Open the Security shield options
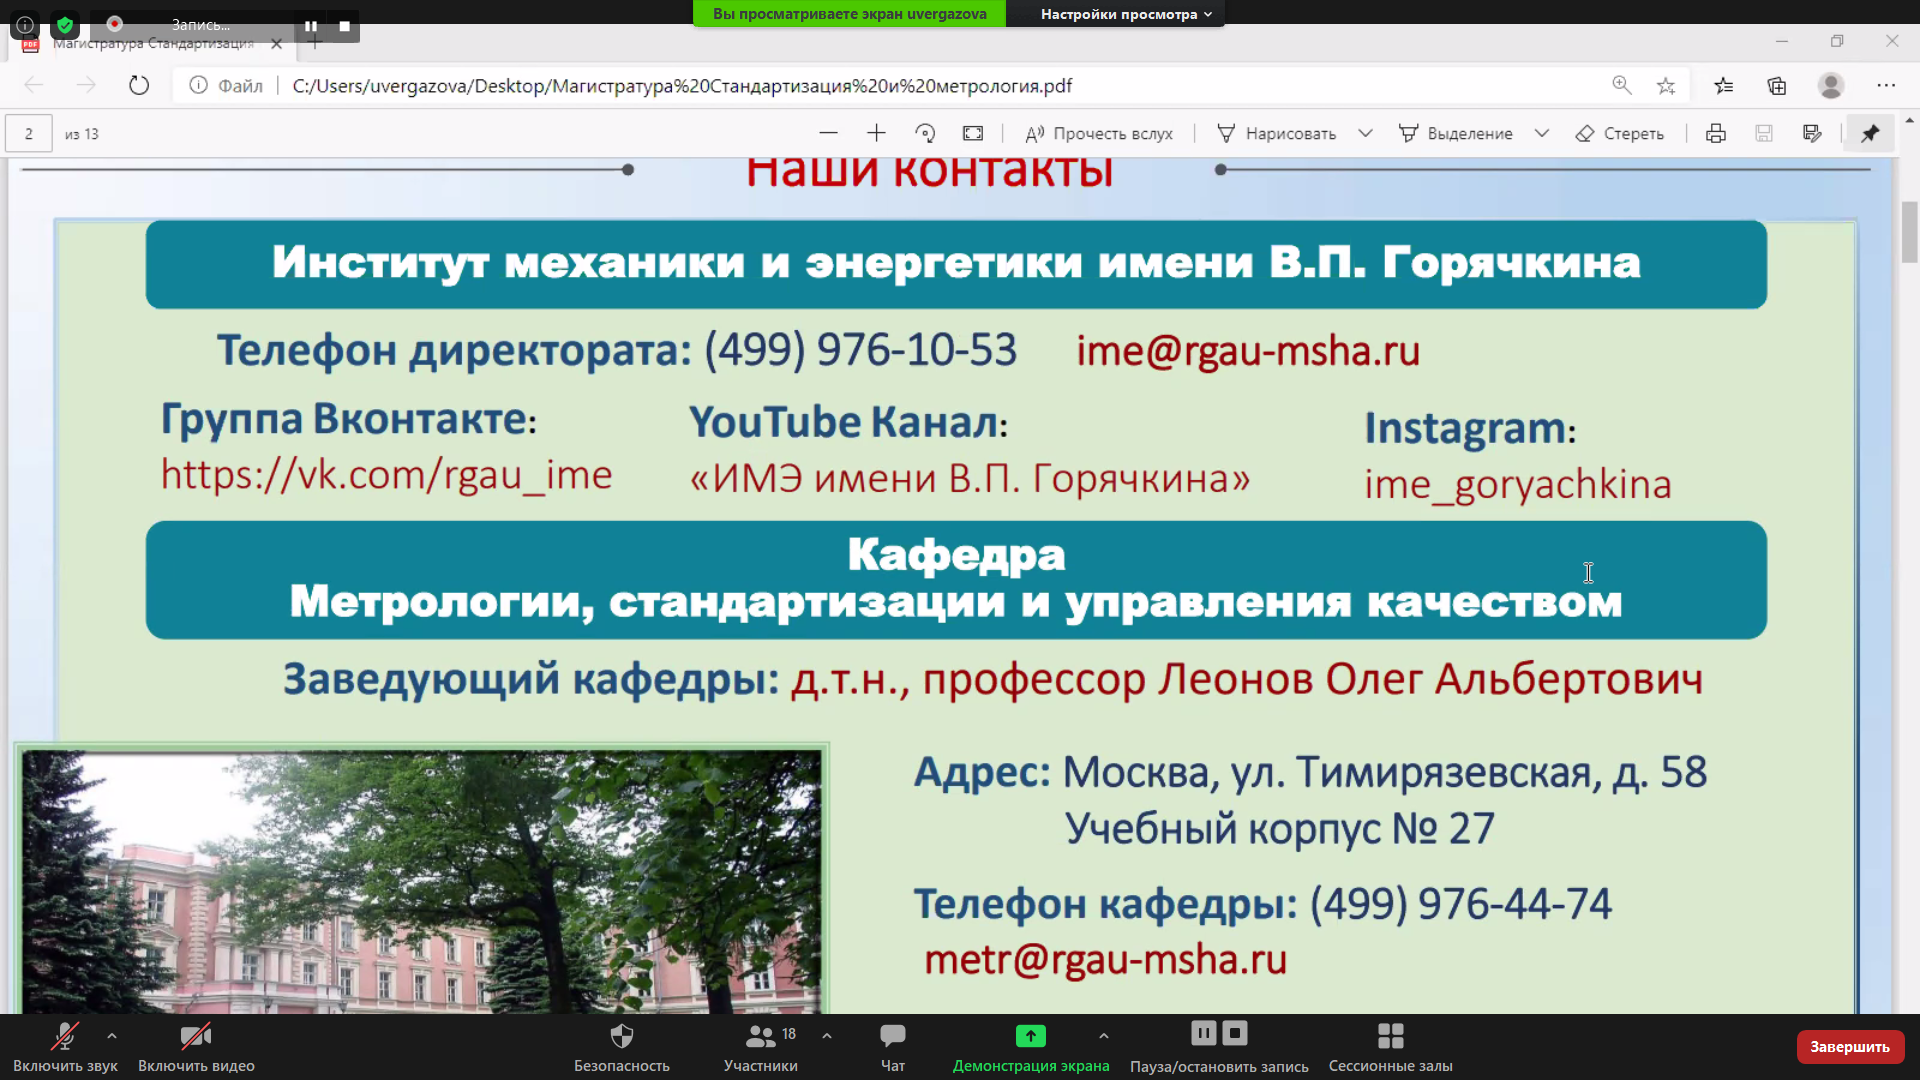This screenshot has height=1080, width=1920. coord(621,1046)
